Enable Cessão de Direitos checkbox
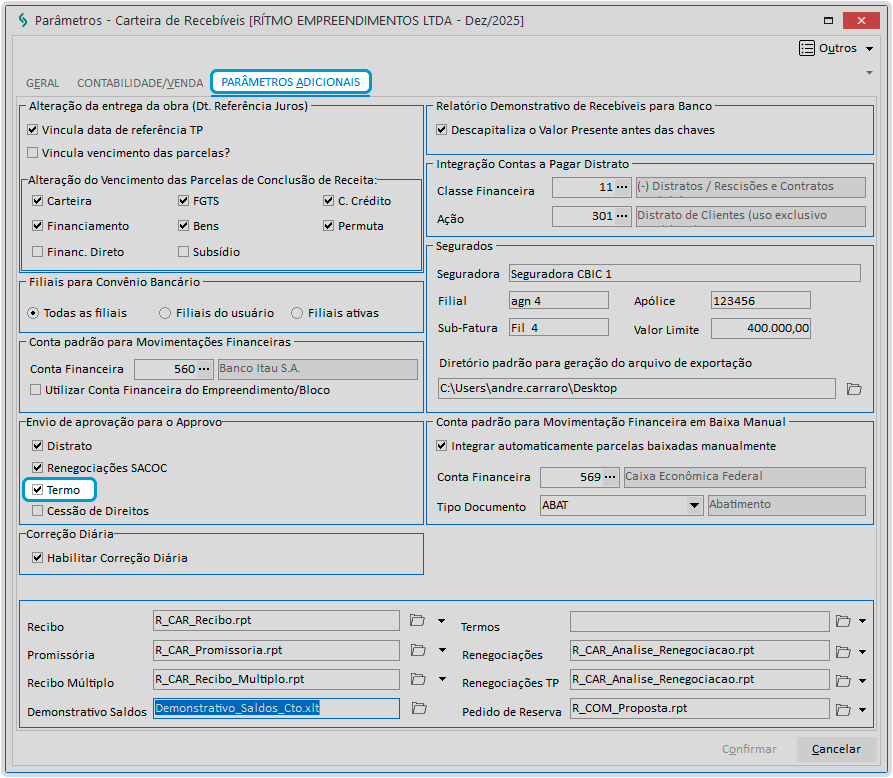The image size is (893, 778). tap(38, 510)
